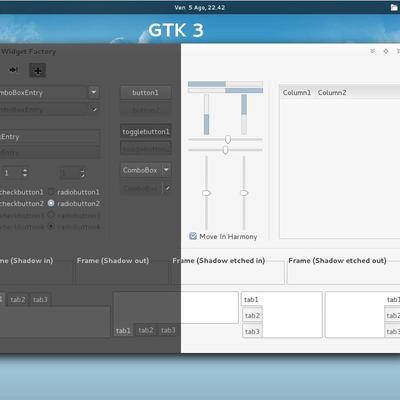
Task: Toggle the disabled togglebutton2
Action: 146,148
